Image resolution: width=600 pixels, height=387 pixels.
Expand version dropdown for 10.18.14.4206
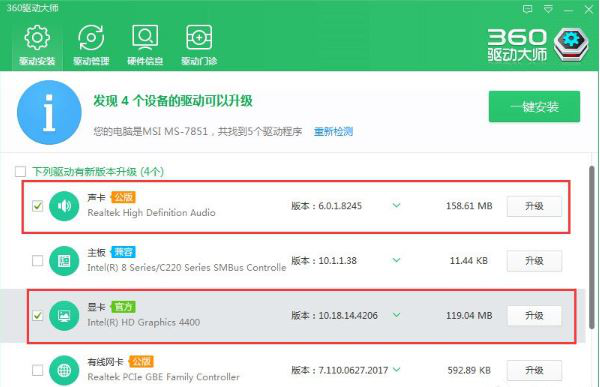click(x=396, y=315)
